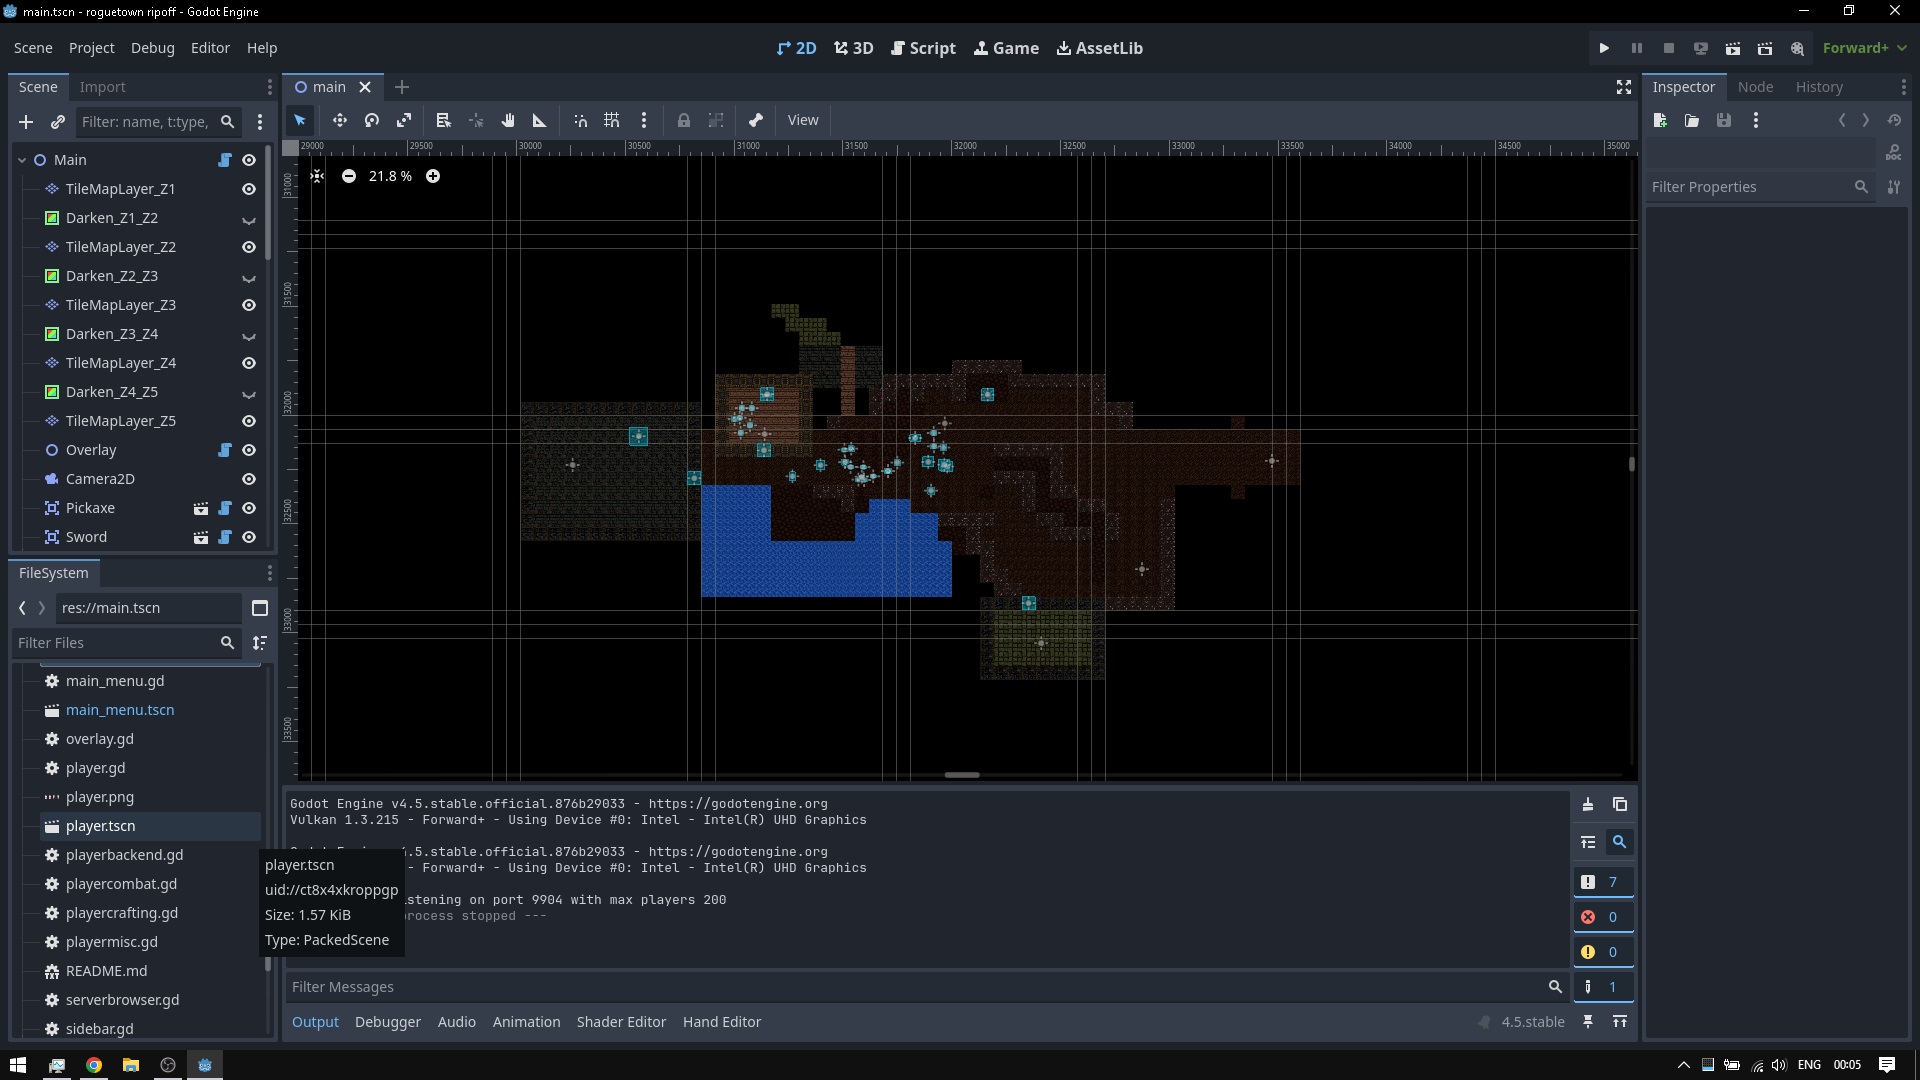
Task: Select the Move Mode tool
Action: tap(340, 120)
